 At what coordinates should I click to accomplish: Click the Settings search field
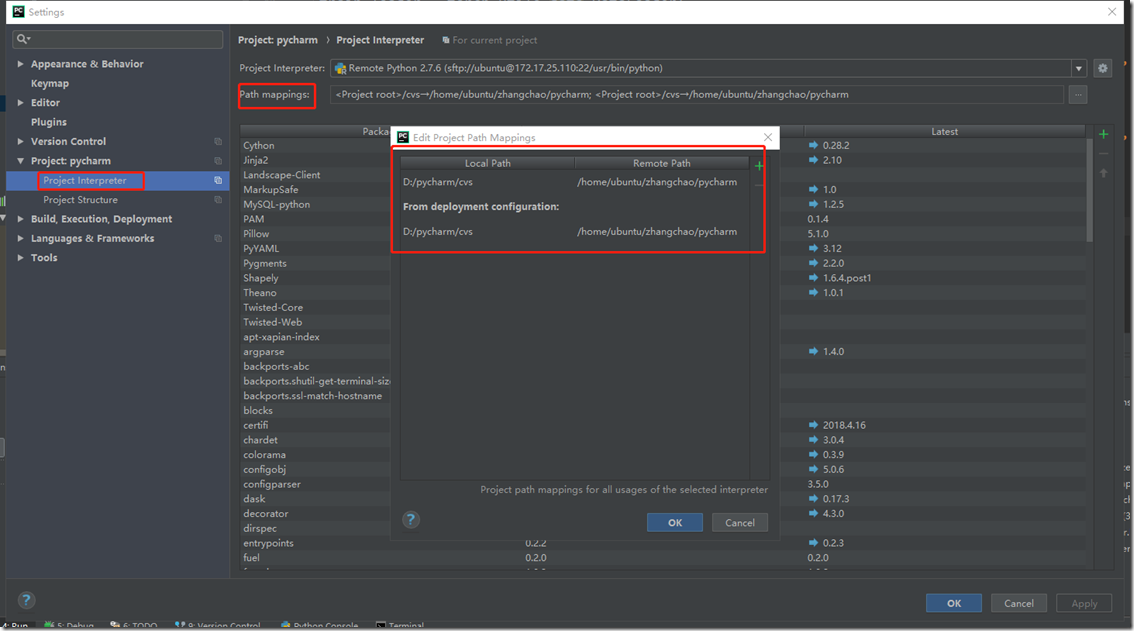tap(118, 39)
